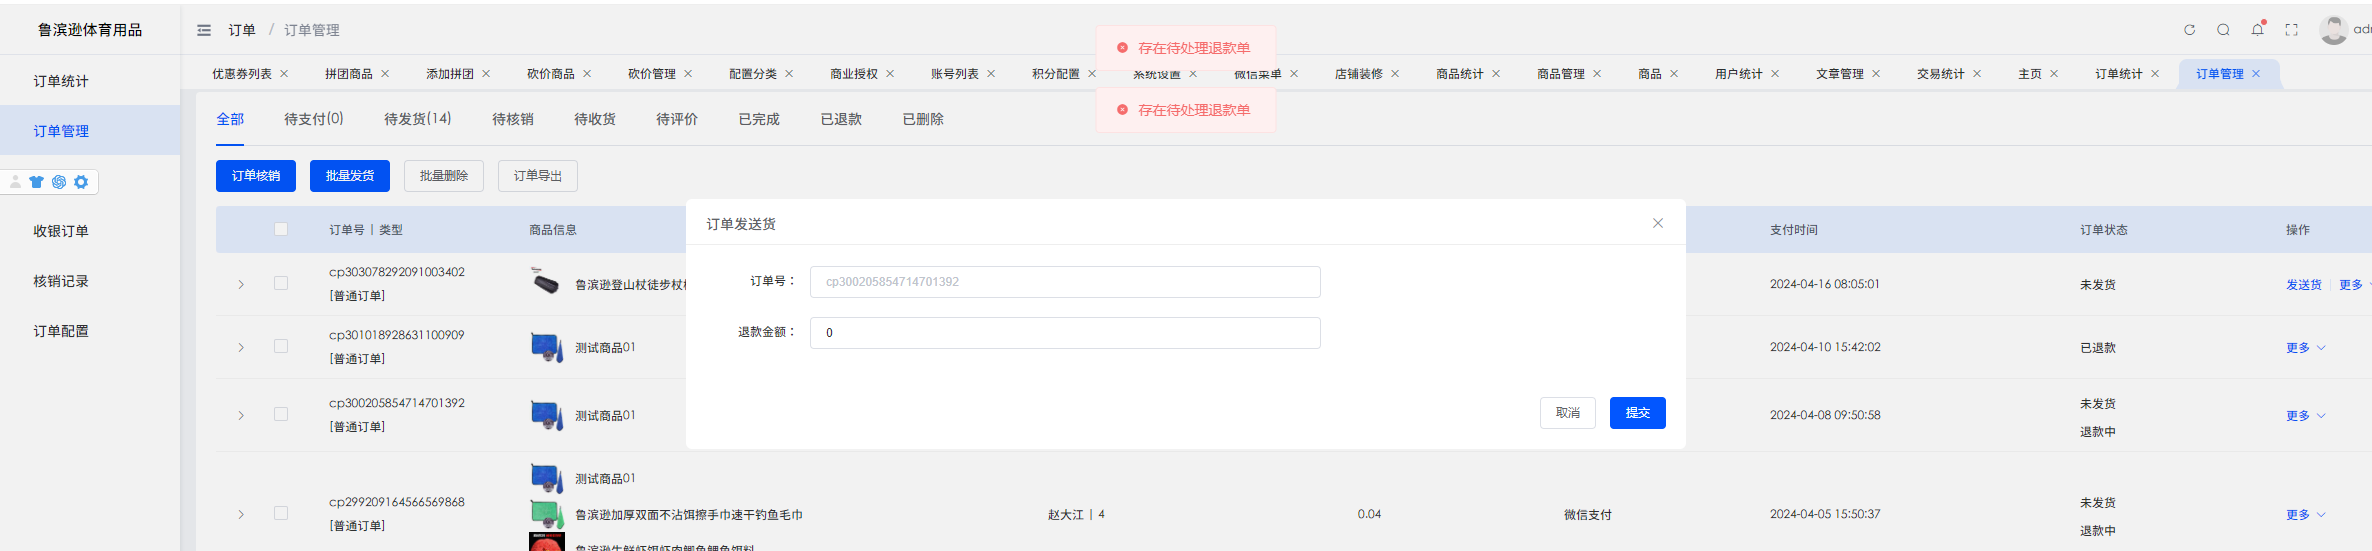This screenshot has width=2372, height=551.
Task: Click the refresh icon in top bar
Action: click(2189, 30)
